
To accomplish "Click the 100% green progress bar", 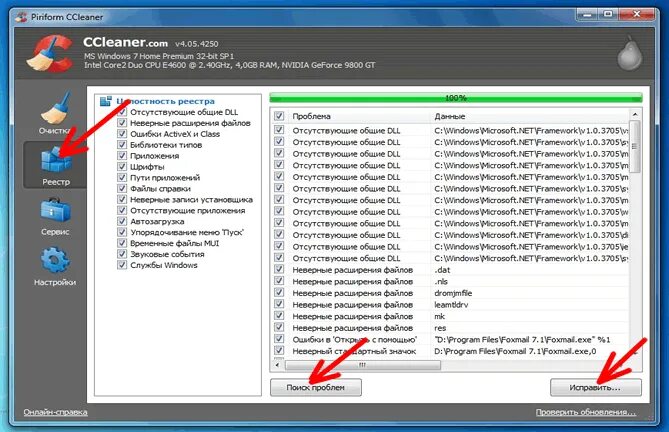I will (456, 98).
